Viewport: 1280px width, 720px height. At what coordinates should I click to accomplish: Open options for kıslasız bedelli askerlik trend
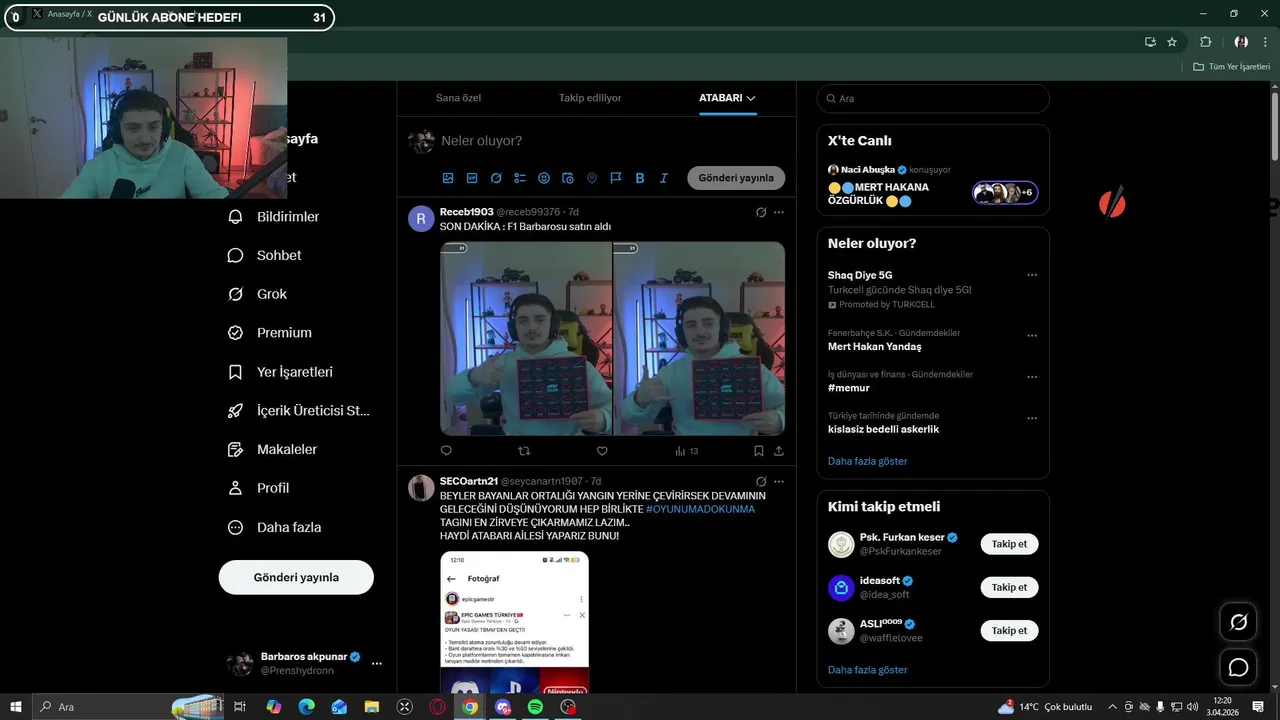point(1032,418)
